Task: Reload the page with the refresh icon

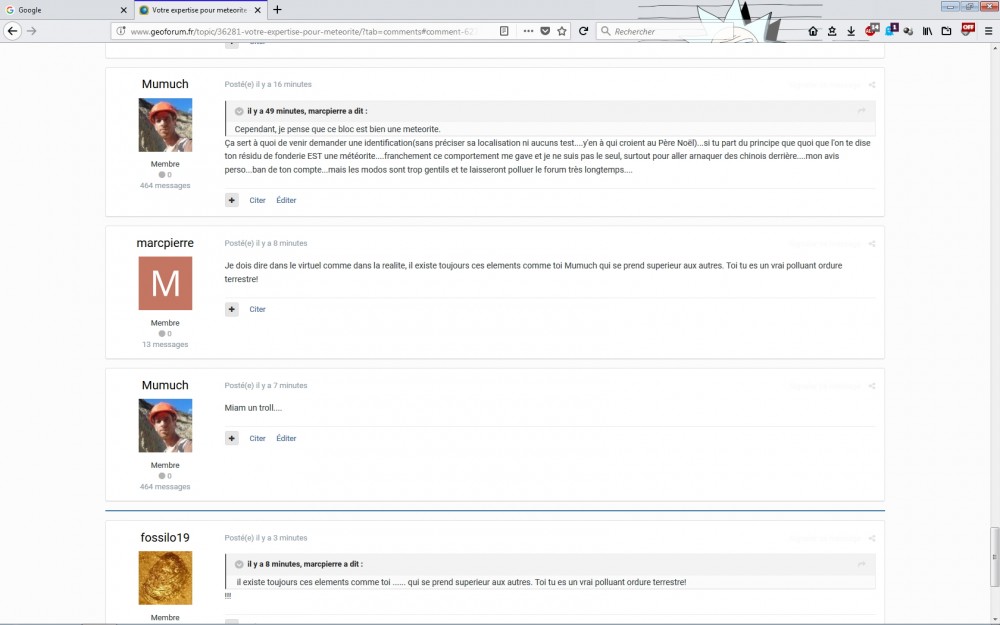Action: [x=583, y=31]
